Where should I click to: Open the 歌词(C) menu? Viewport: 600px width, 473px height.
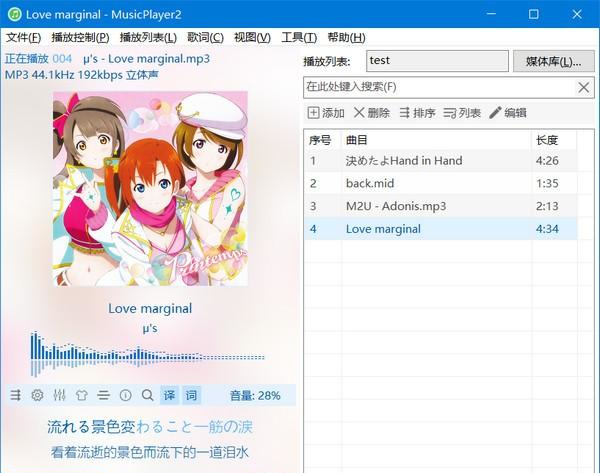coord(205,38)
